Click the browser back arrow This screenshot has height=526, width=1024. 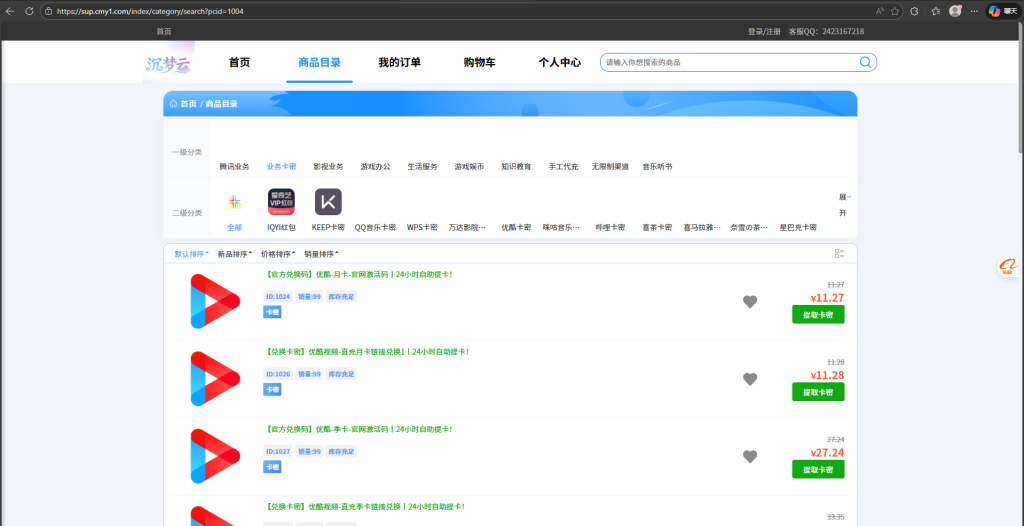coord(10,11)
